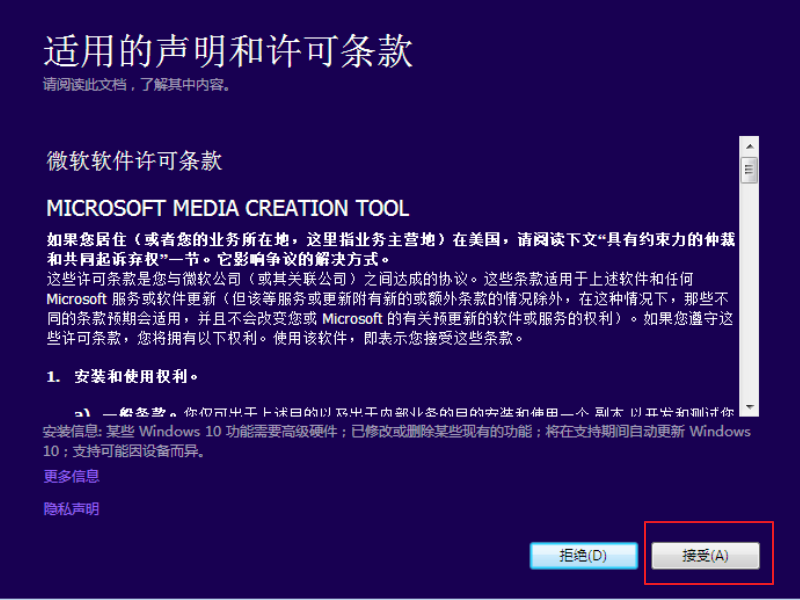Click the 微软软件许可条款 heading text
Viewport: 800px width, 600px height.
134,161
